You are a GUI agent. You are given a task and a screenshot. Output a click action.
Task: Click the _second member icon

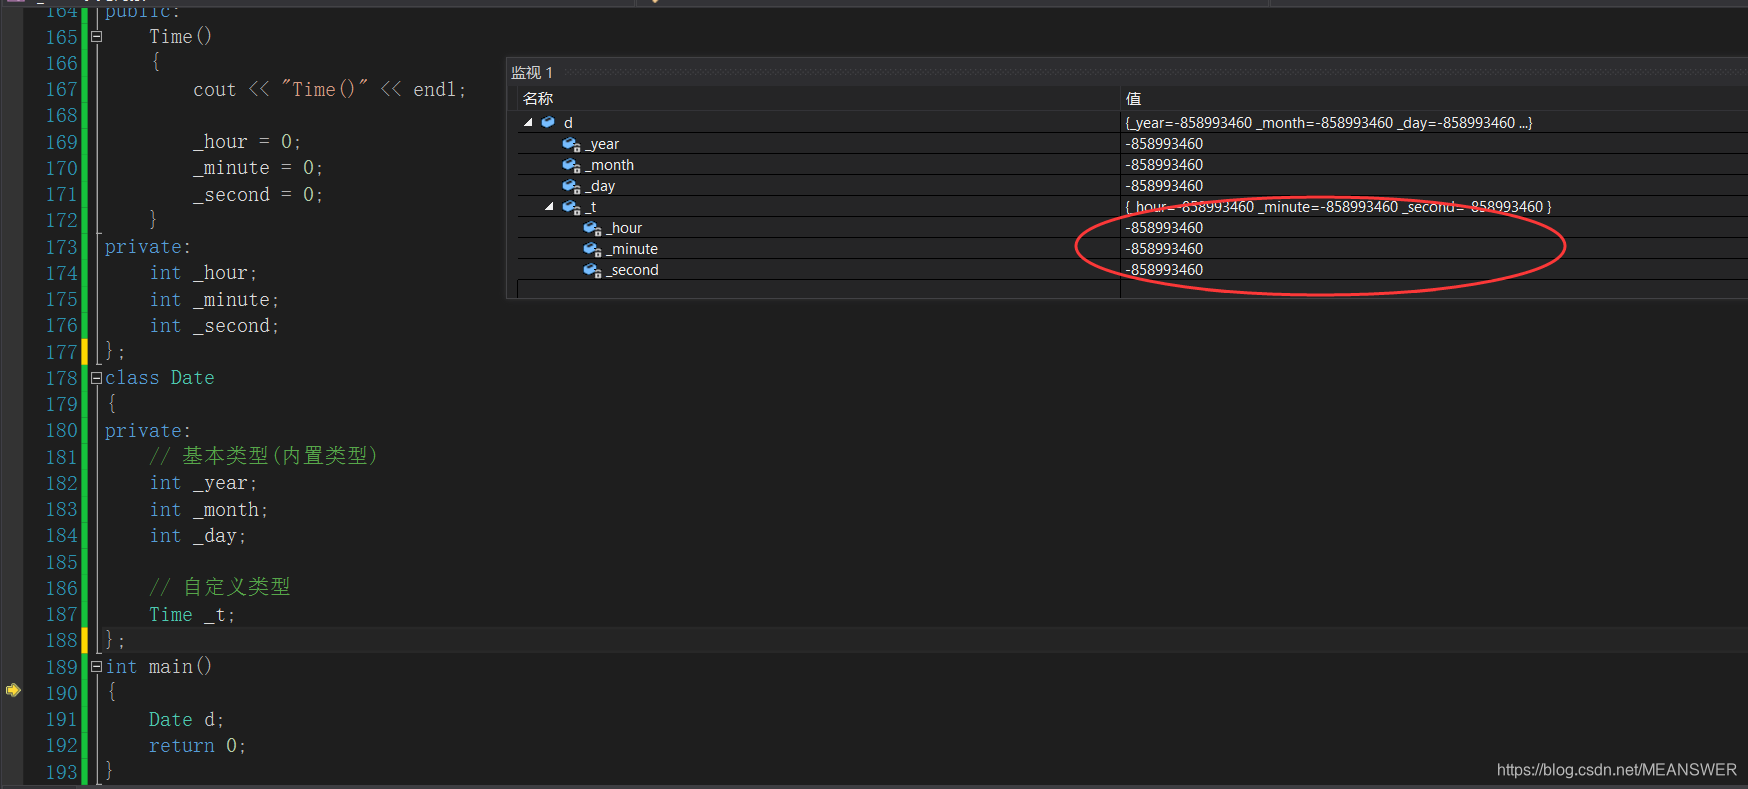pyautogui.click(x=592, y=270)
